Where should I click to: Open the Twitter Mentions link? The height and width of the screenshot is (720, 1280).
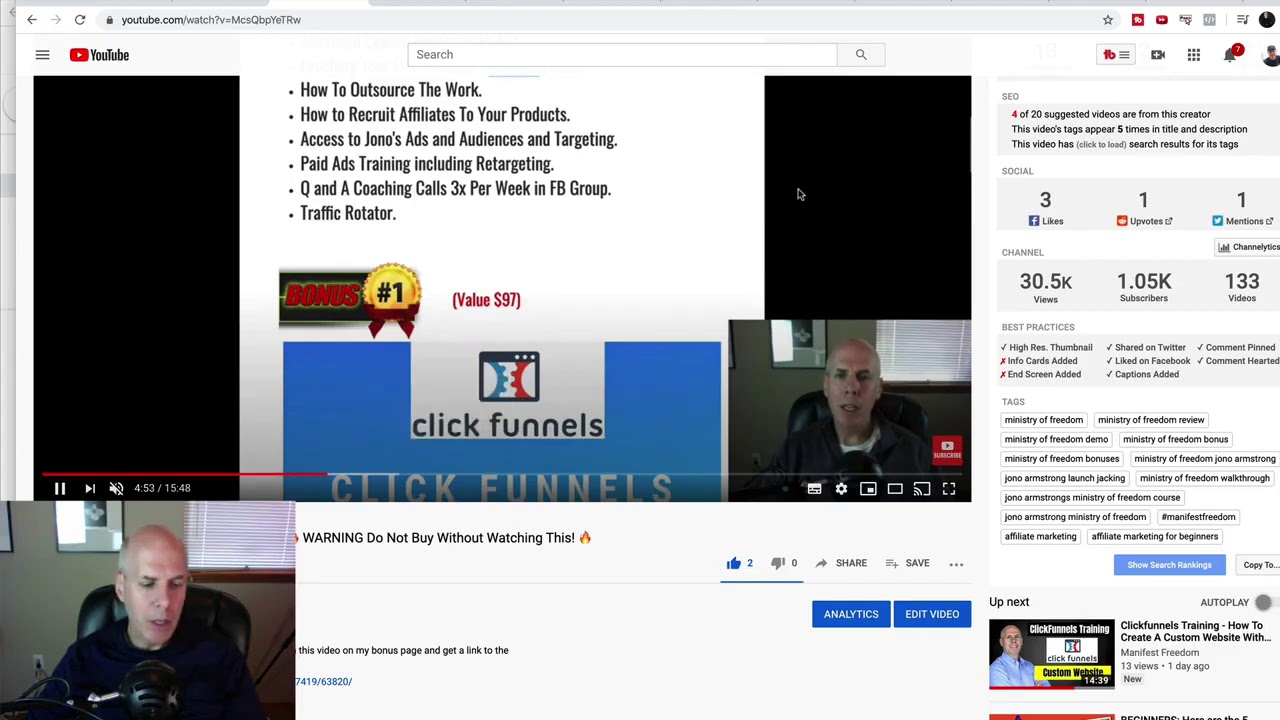(1242, 221)
